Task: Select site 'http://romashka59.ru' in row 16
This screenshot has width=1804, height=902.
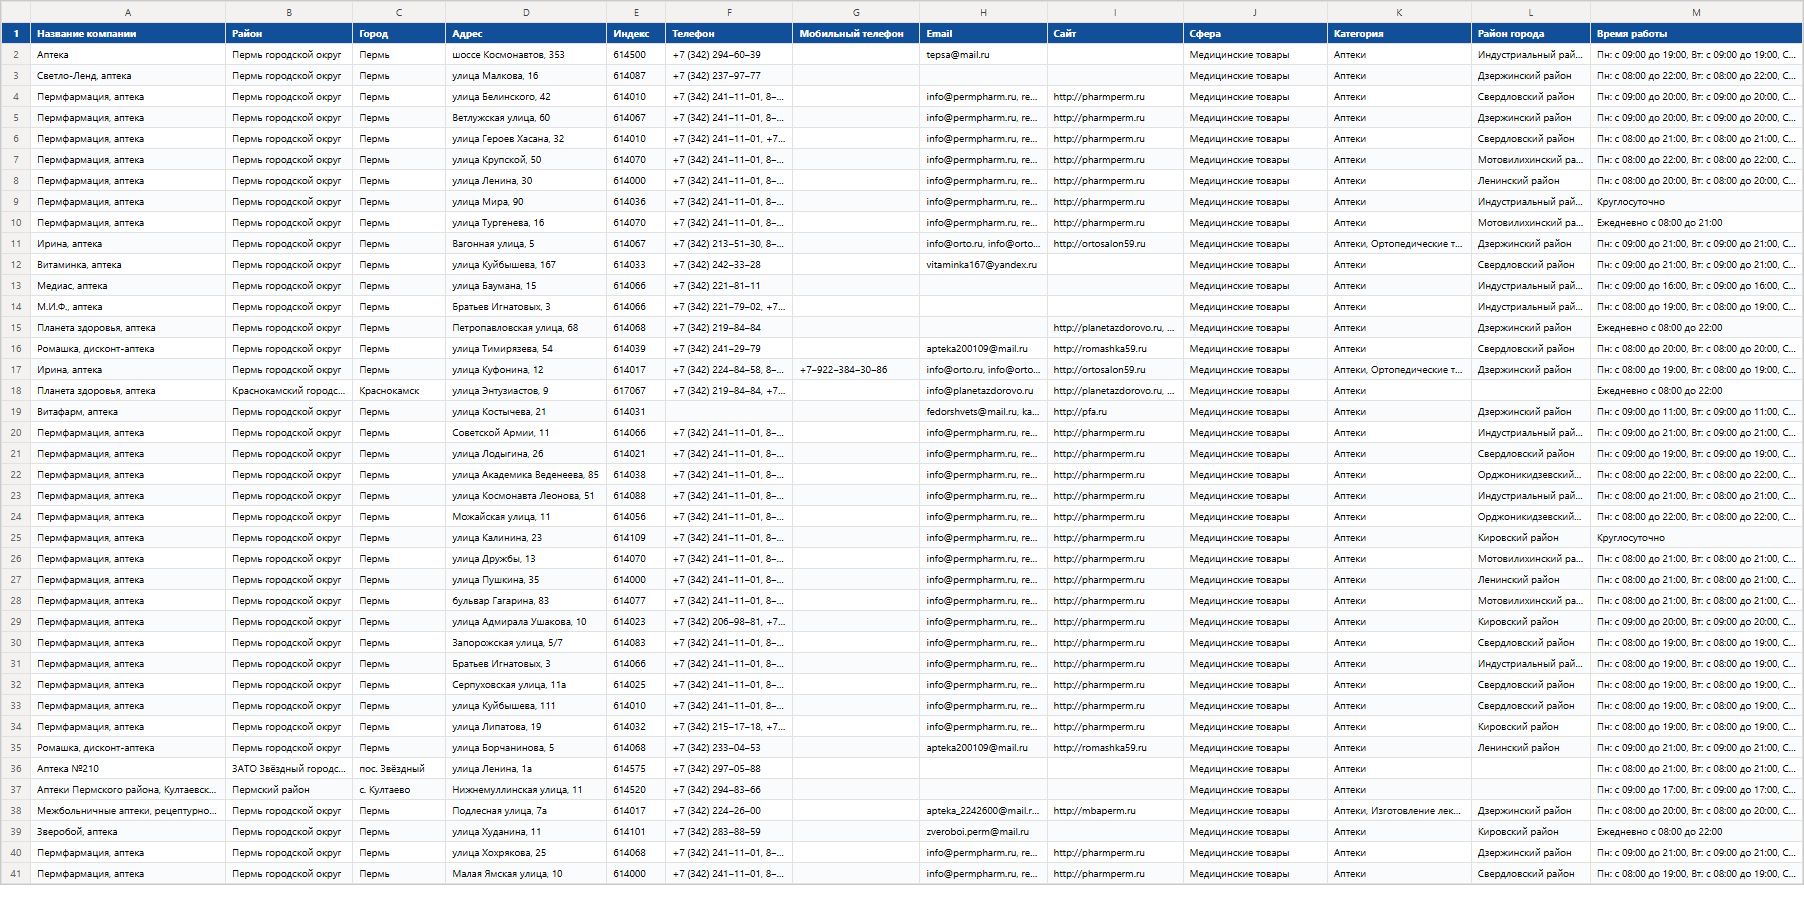Action: point(1115,349)
